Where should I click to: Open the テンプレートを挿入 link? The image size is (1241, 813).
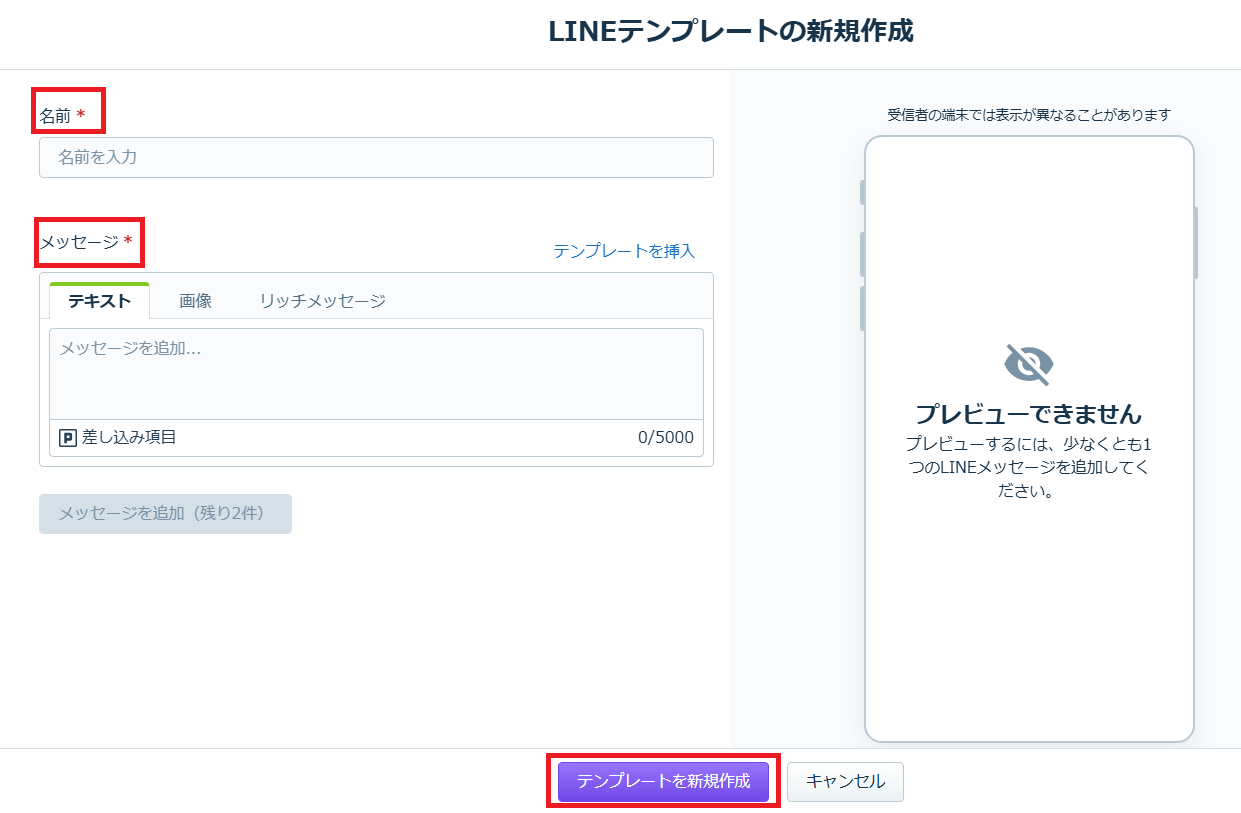pyautogui.click(x=624, y=251)
